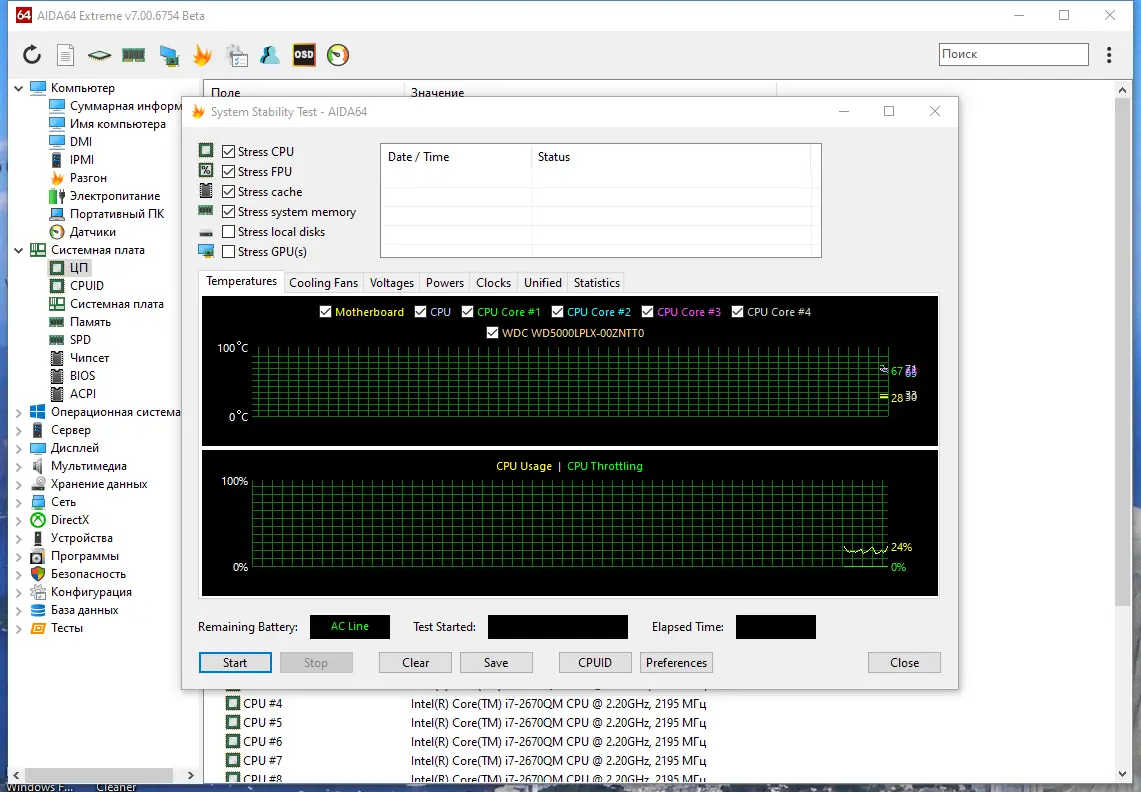Toggle WDC WD5000LPLX drive graph checkbox

pyautogui.click(x=492, y=333)
